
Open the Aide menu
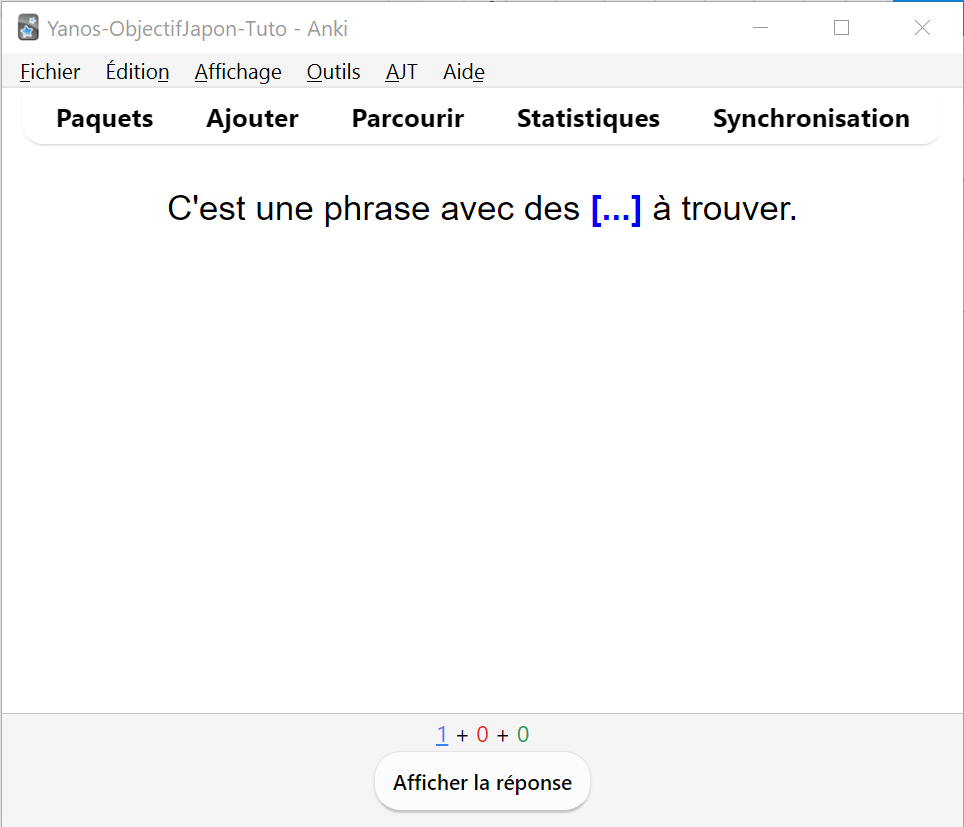[x=464, y=72]
